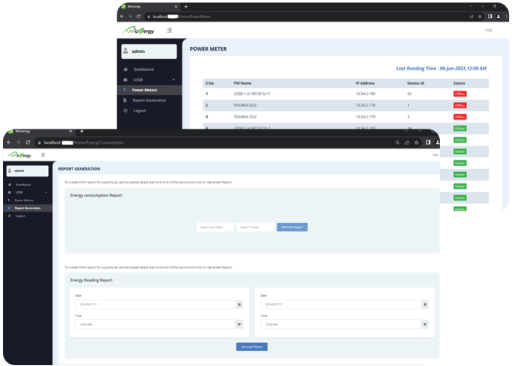Viewport: 512px width, 366px height.
Task: Click Device ID column header
Action: [x=416, y=83]
